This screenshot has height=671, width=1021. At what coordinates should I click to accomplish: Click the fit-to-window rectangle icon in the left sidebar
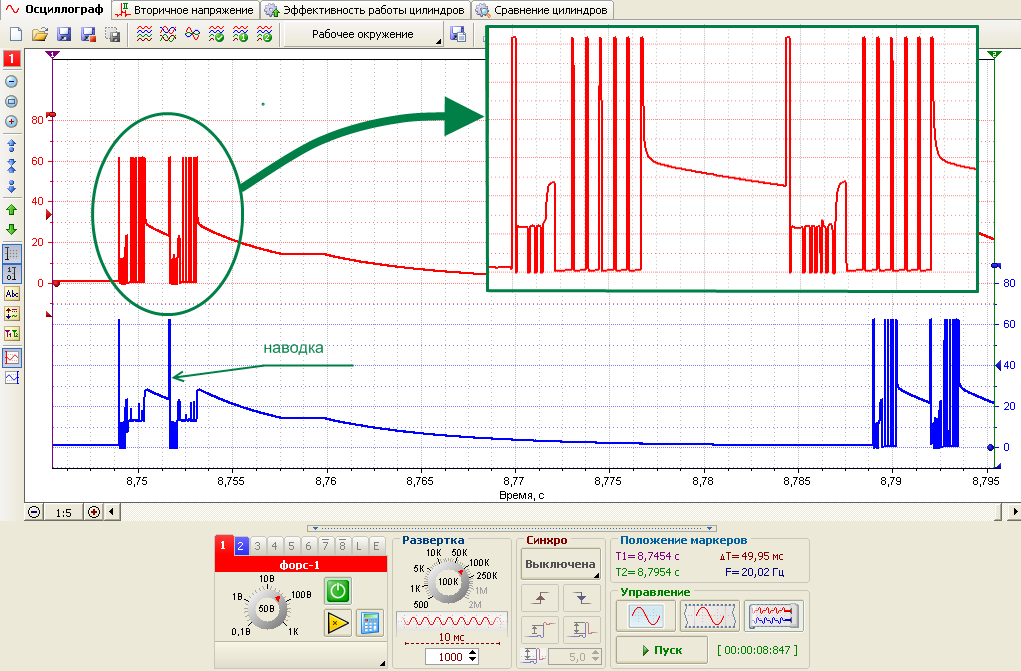point(11,102)
